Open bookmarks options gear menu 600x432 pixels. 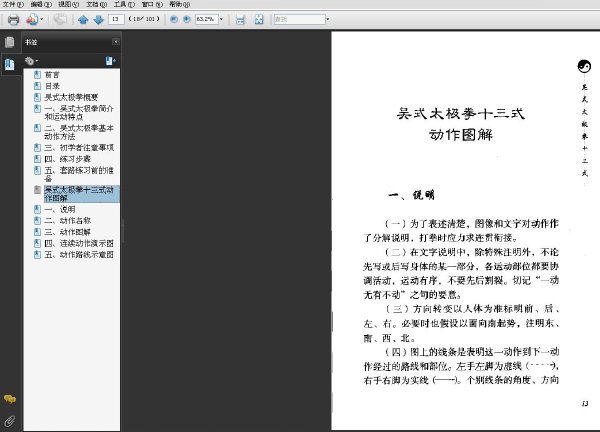[31, 61]
